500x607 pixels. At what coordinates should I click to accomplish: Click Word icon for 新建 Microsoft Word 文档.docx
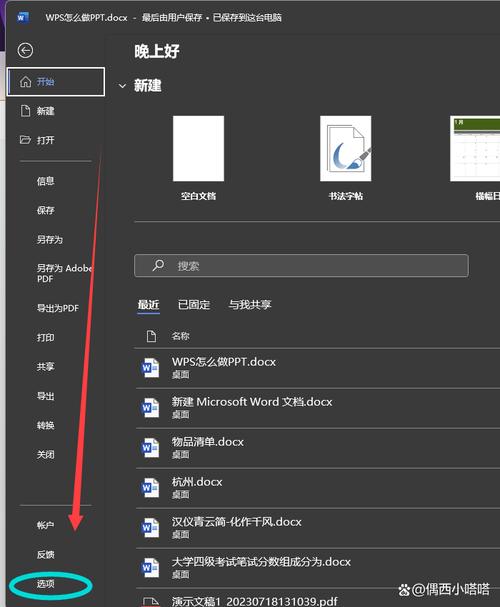150,408
